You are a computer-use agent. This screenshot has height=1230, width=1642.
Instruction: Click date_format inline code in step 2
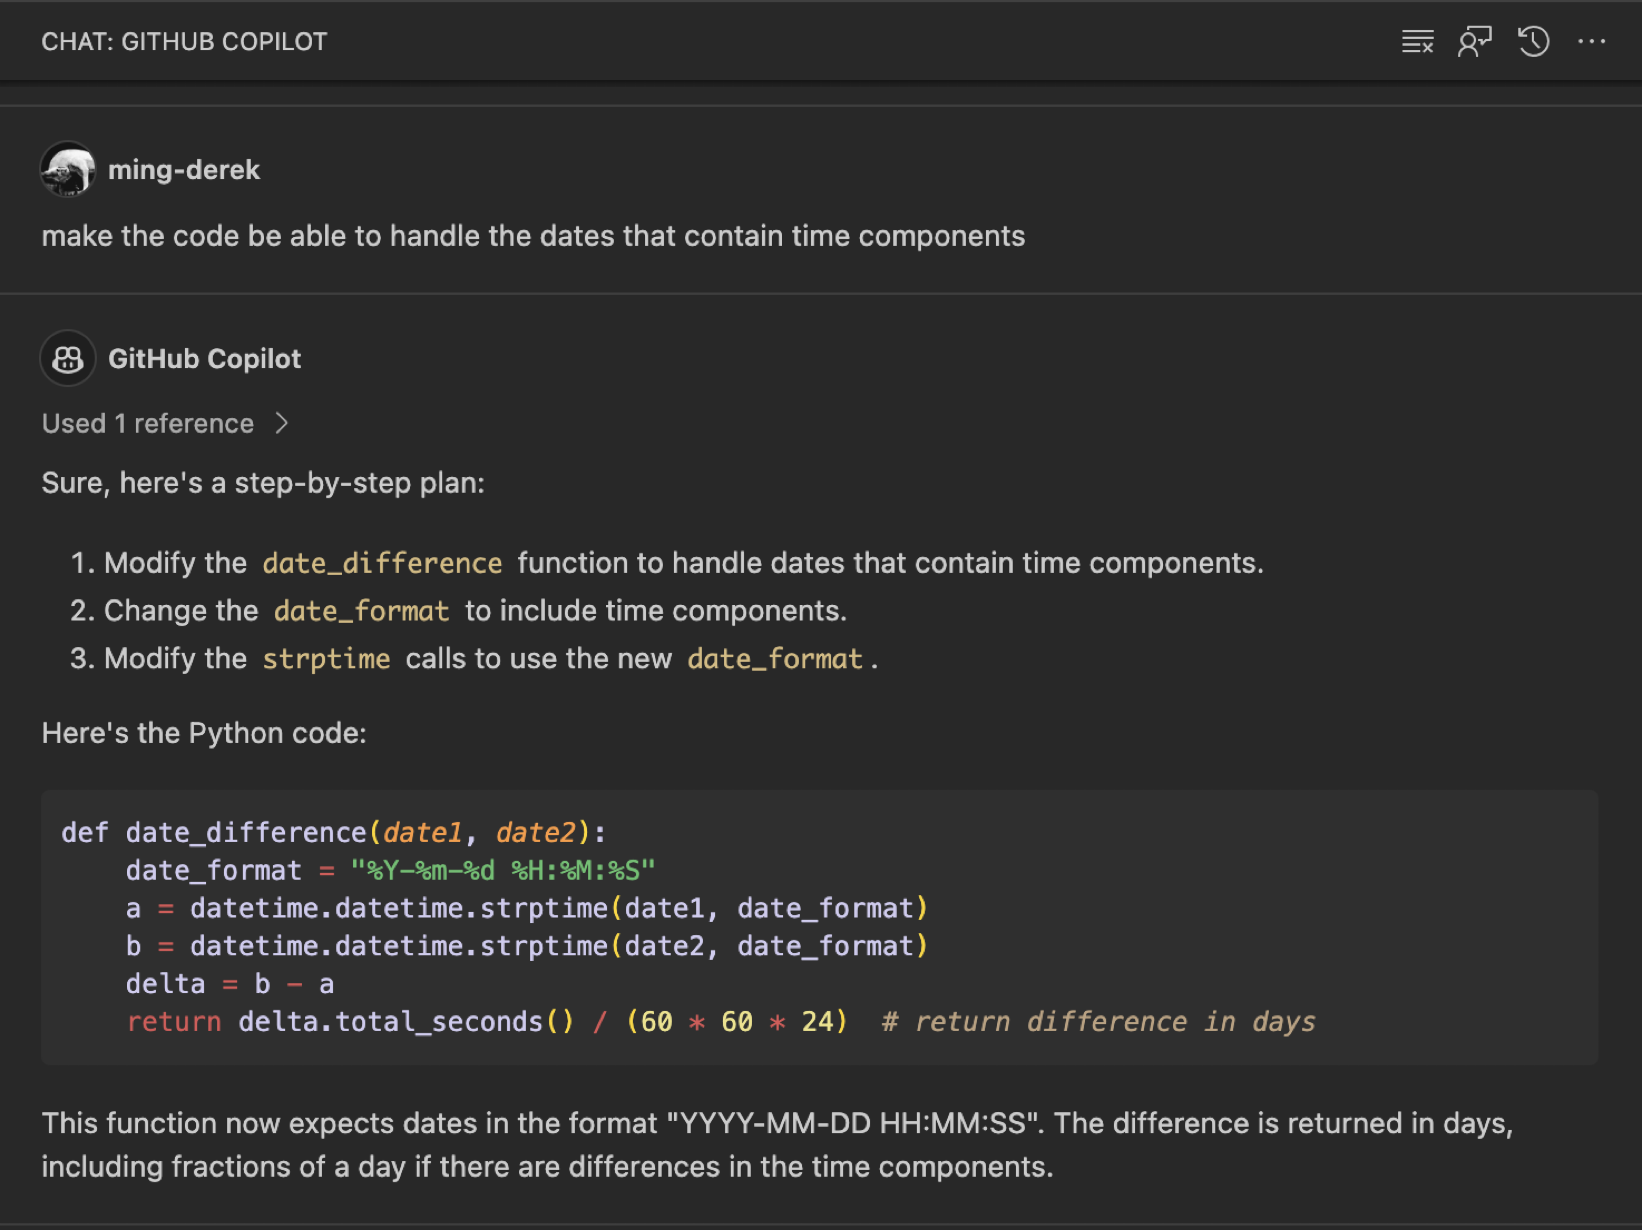pos(361,611)
